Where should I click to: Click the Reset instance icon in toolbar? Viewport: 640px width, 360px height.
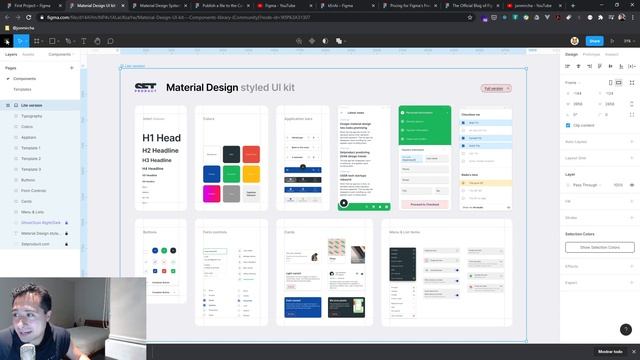(x=299, y=41)
